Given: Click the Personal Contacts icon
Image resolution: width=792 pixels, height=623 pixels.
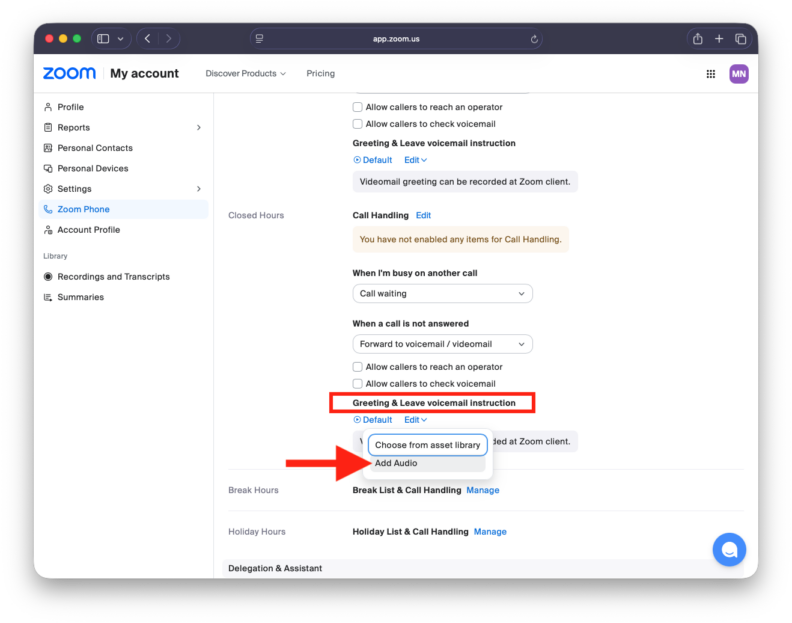Looking at the screenshot, I should (x=48, y=148).
